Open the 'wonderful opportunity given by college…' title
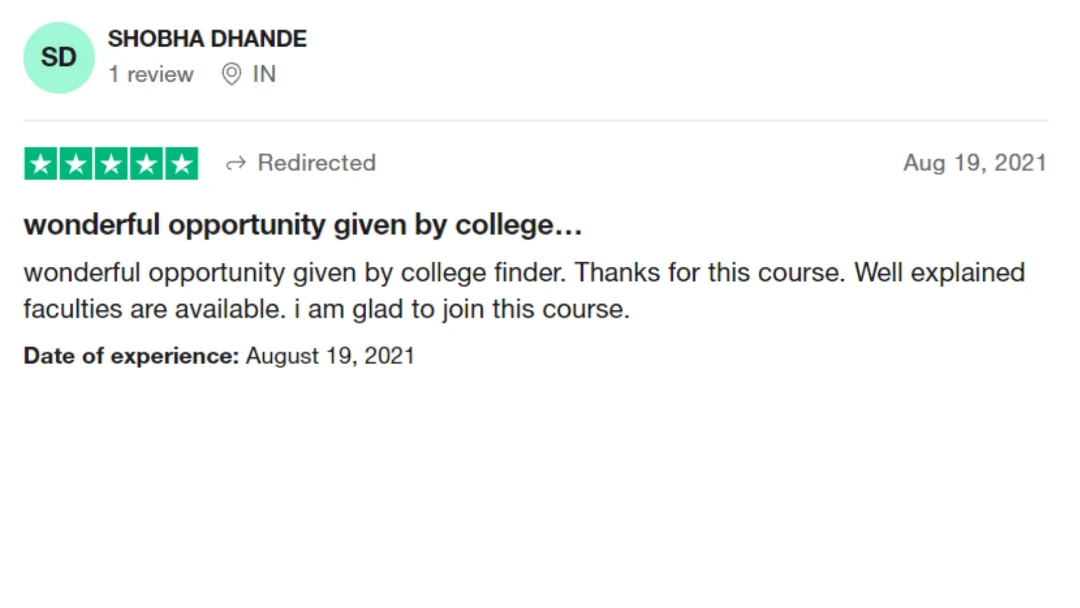1080x608 pixels. pos(303,226)
